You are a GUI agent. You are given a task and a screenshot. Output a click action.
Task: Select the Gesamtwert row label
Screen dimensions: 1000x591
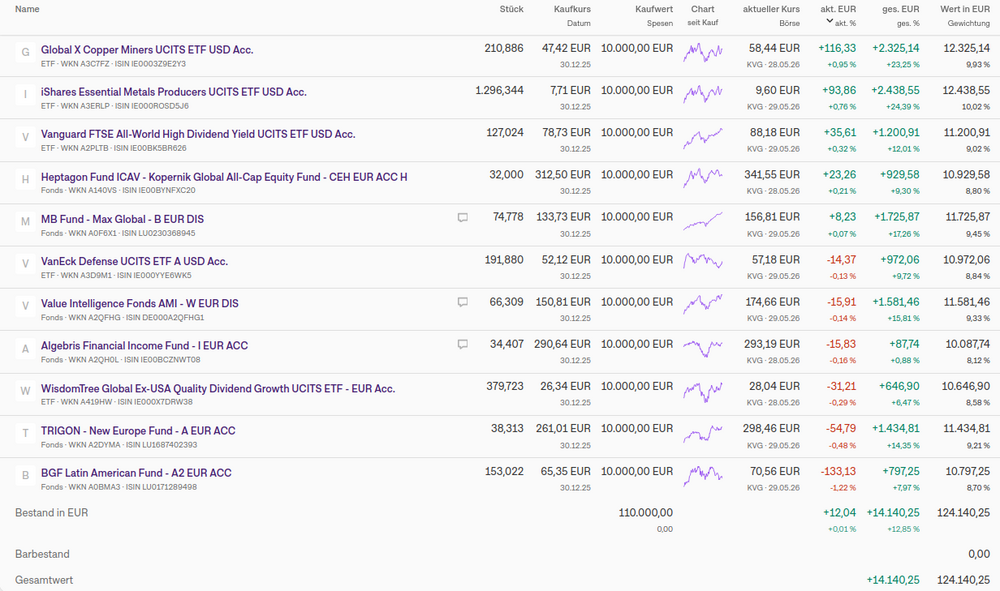[44, 580]
